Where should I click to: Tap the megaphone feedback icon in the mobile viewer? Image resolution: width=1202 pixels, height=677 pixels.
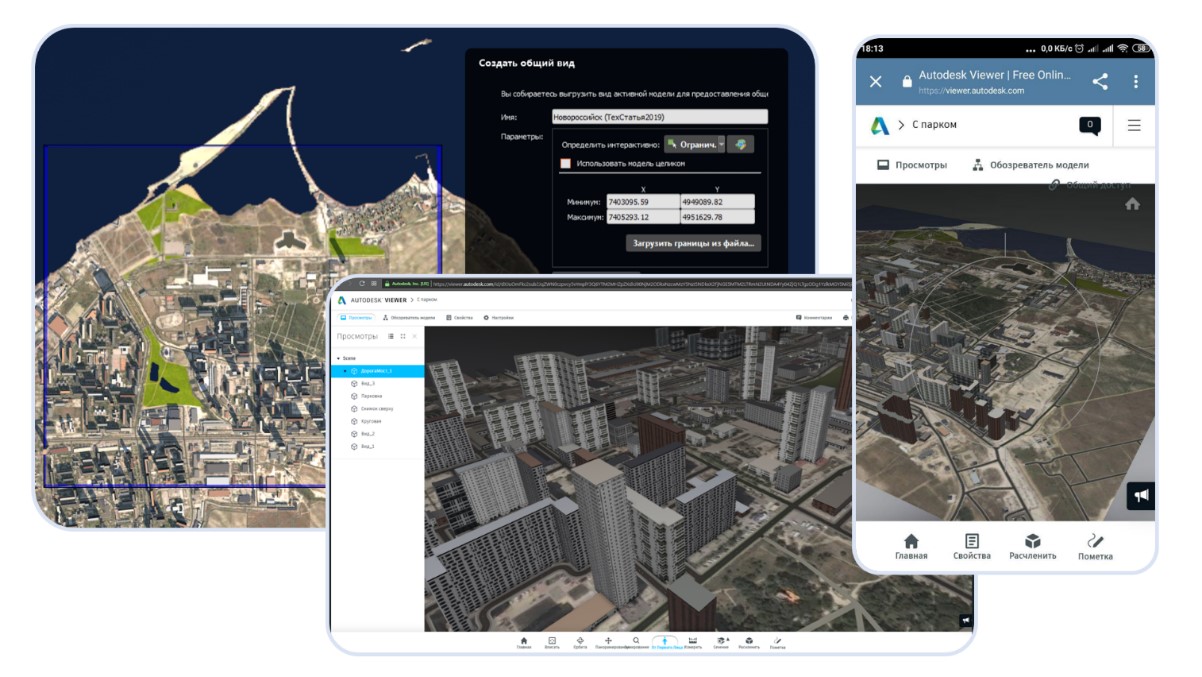1141,496
